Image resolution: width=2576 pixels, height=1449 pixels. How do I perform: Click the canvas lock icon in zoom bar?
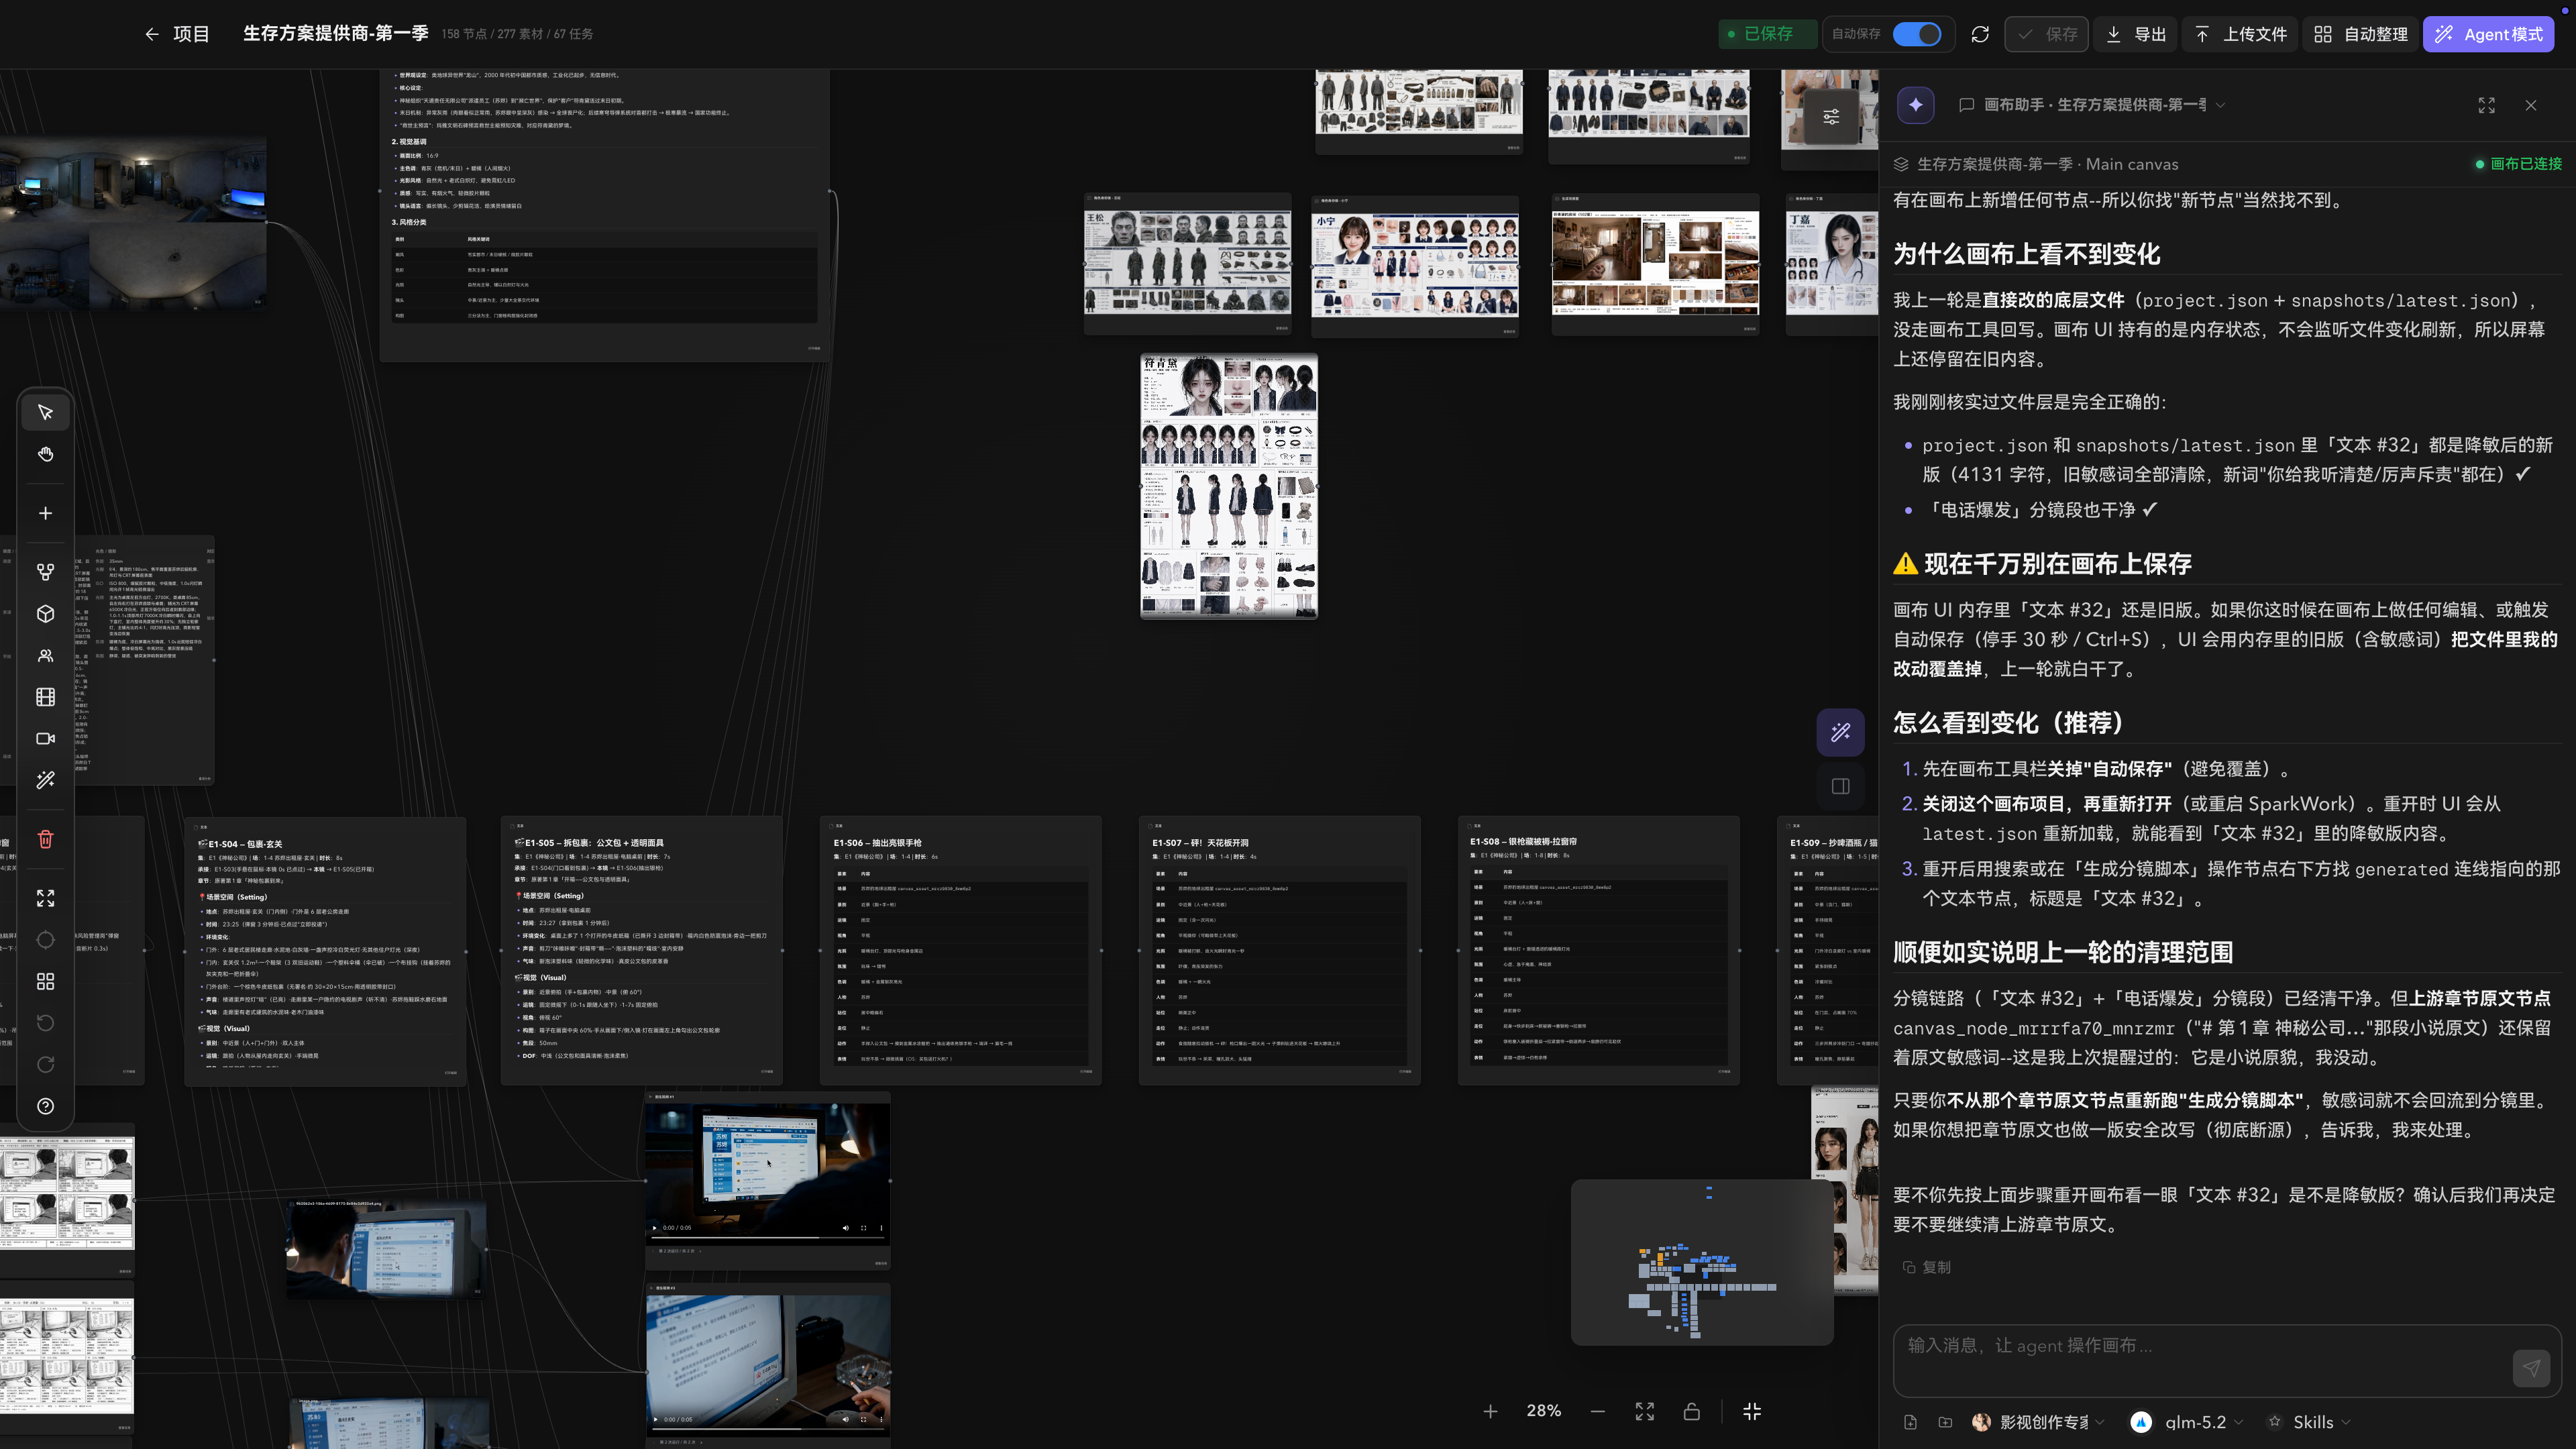(1691, 1411)
